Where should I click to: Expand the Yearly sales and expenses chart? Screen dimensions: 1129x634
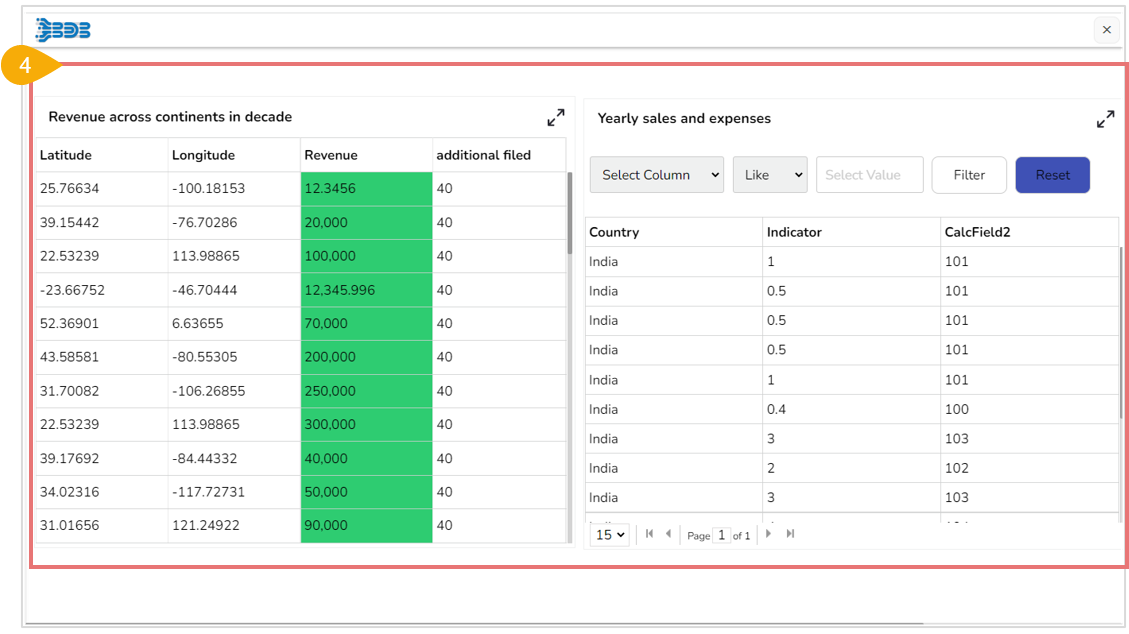coord(1105,120)
